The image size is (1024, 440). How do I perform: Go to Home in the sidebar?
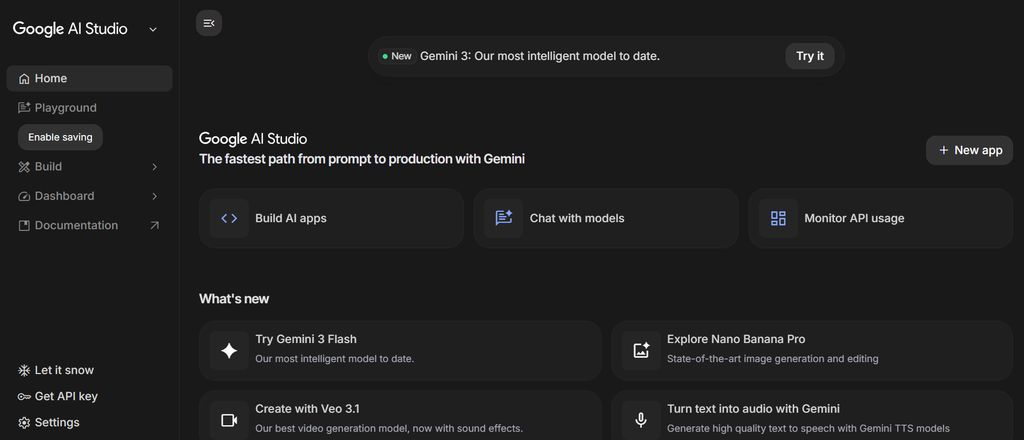pos(89,78)
